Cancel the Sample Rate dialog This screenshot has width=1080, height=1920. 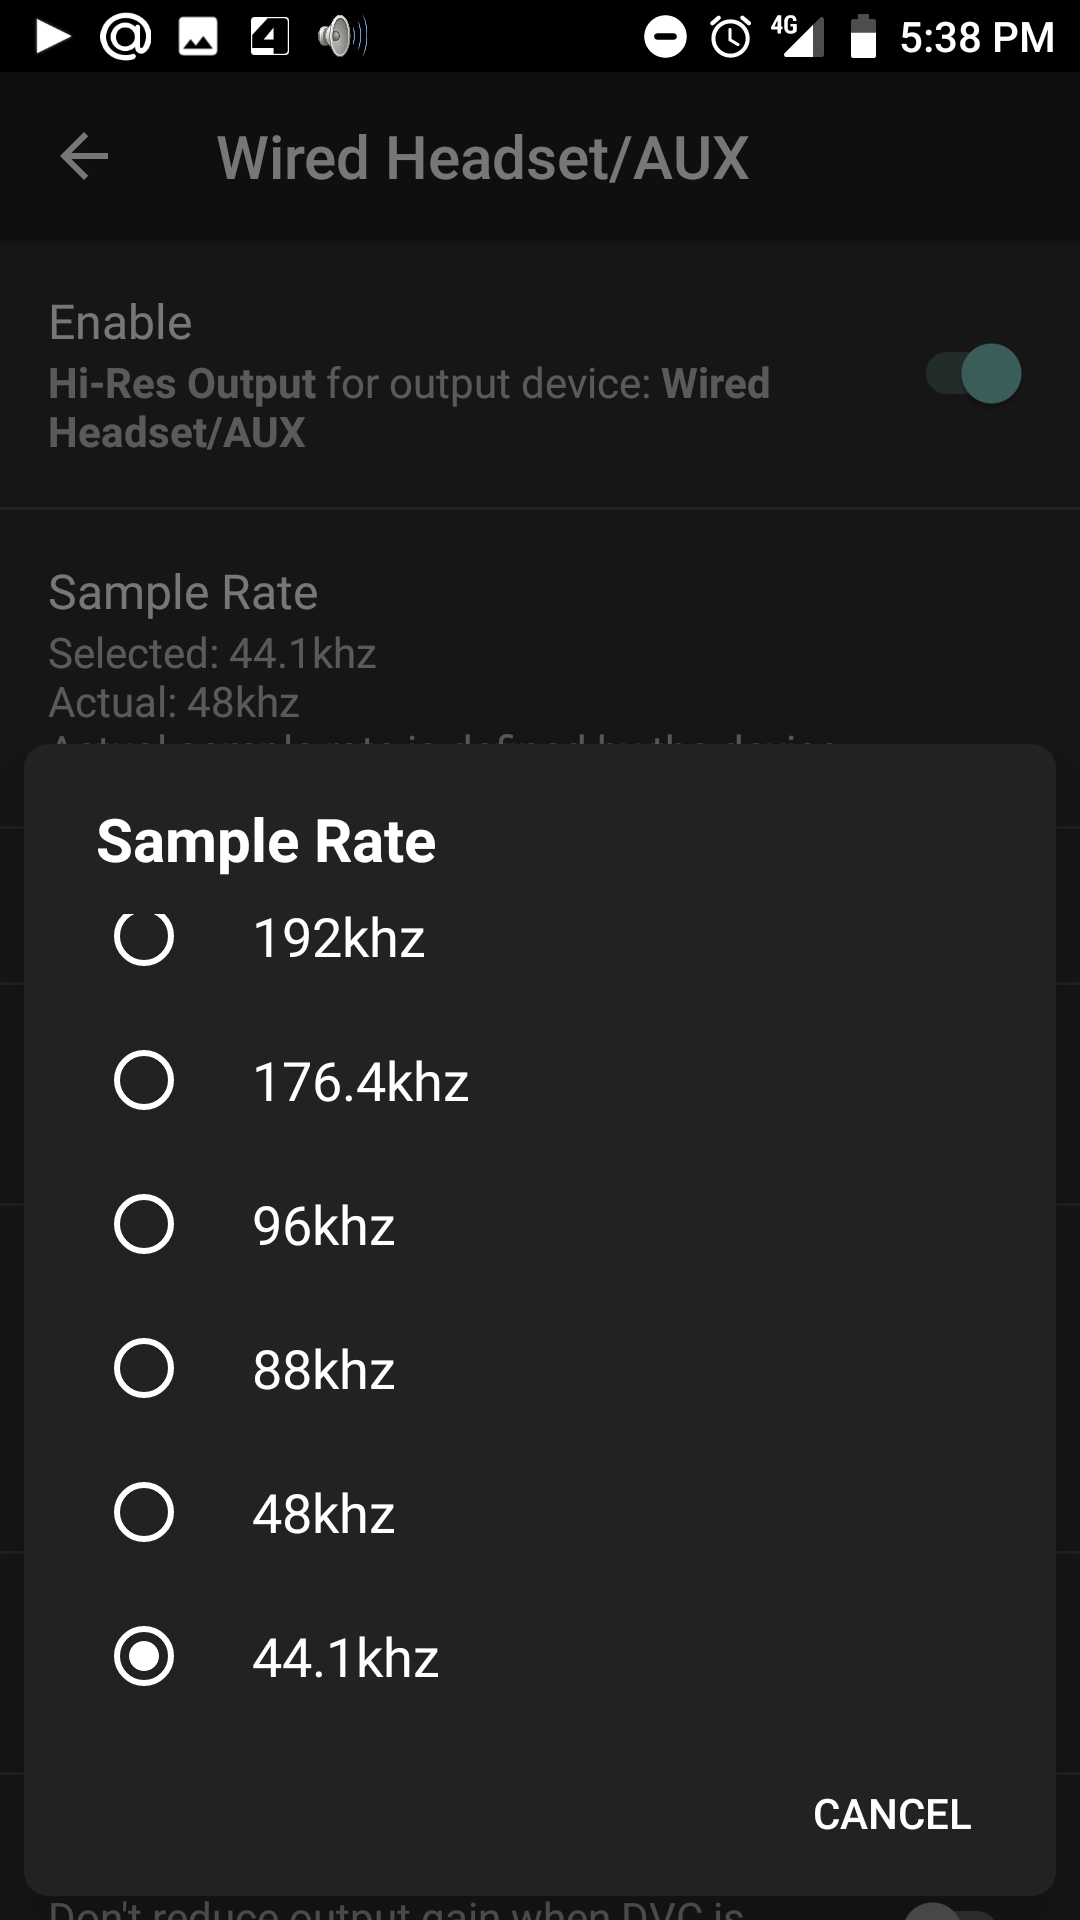(892, 1814)
